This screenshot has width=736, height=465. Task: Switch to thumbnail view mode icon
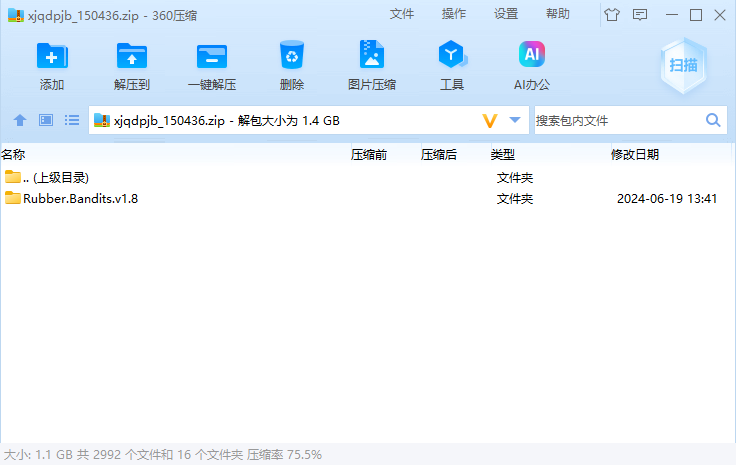[46, 120]
